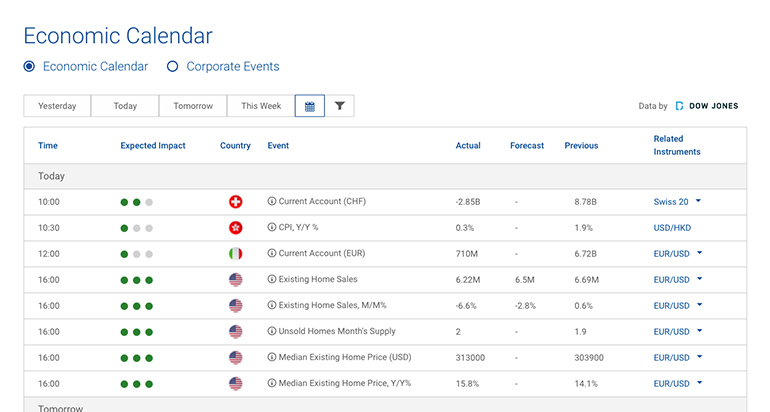Open the Swiss 20 instrument link
Screen dimensions: 770x412
(x=671, y=202)
